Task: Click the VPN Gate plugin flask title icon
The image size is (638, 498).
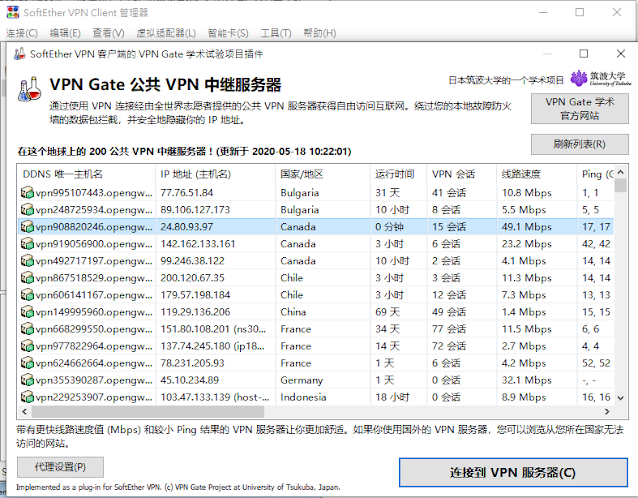Action: [19, 54]
